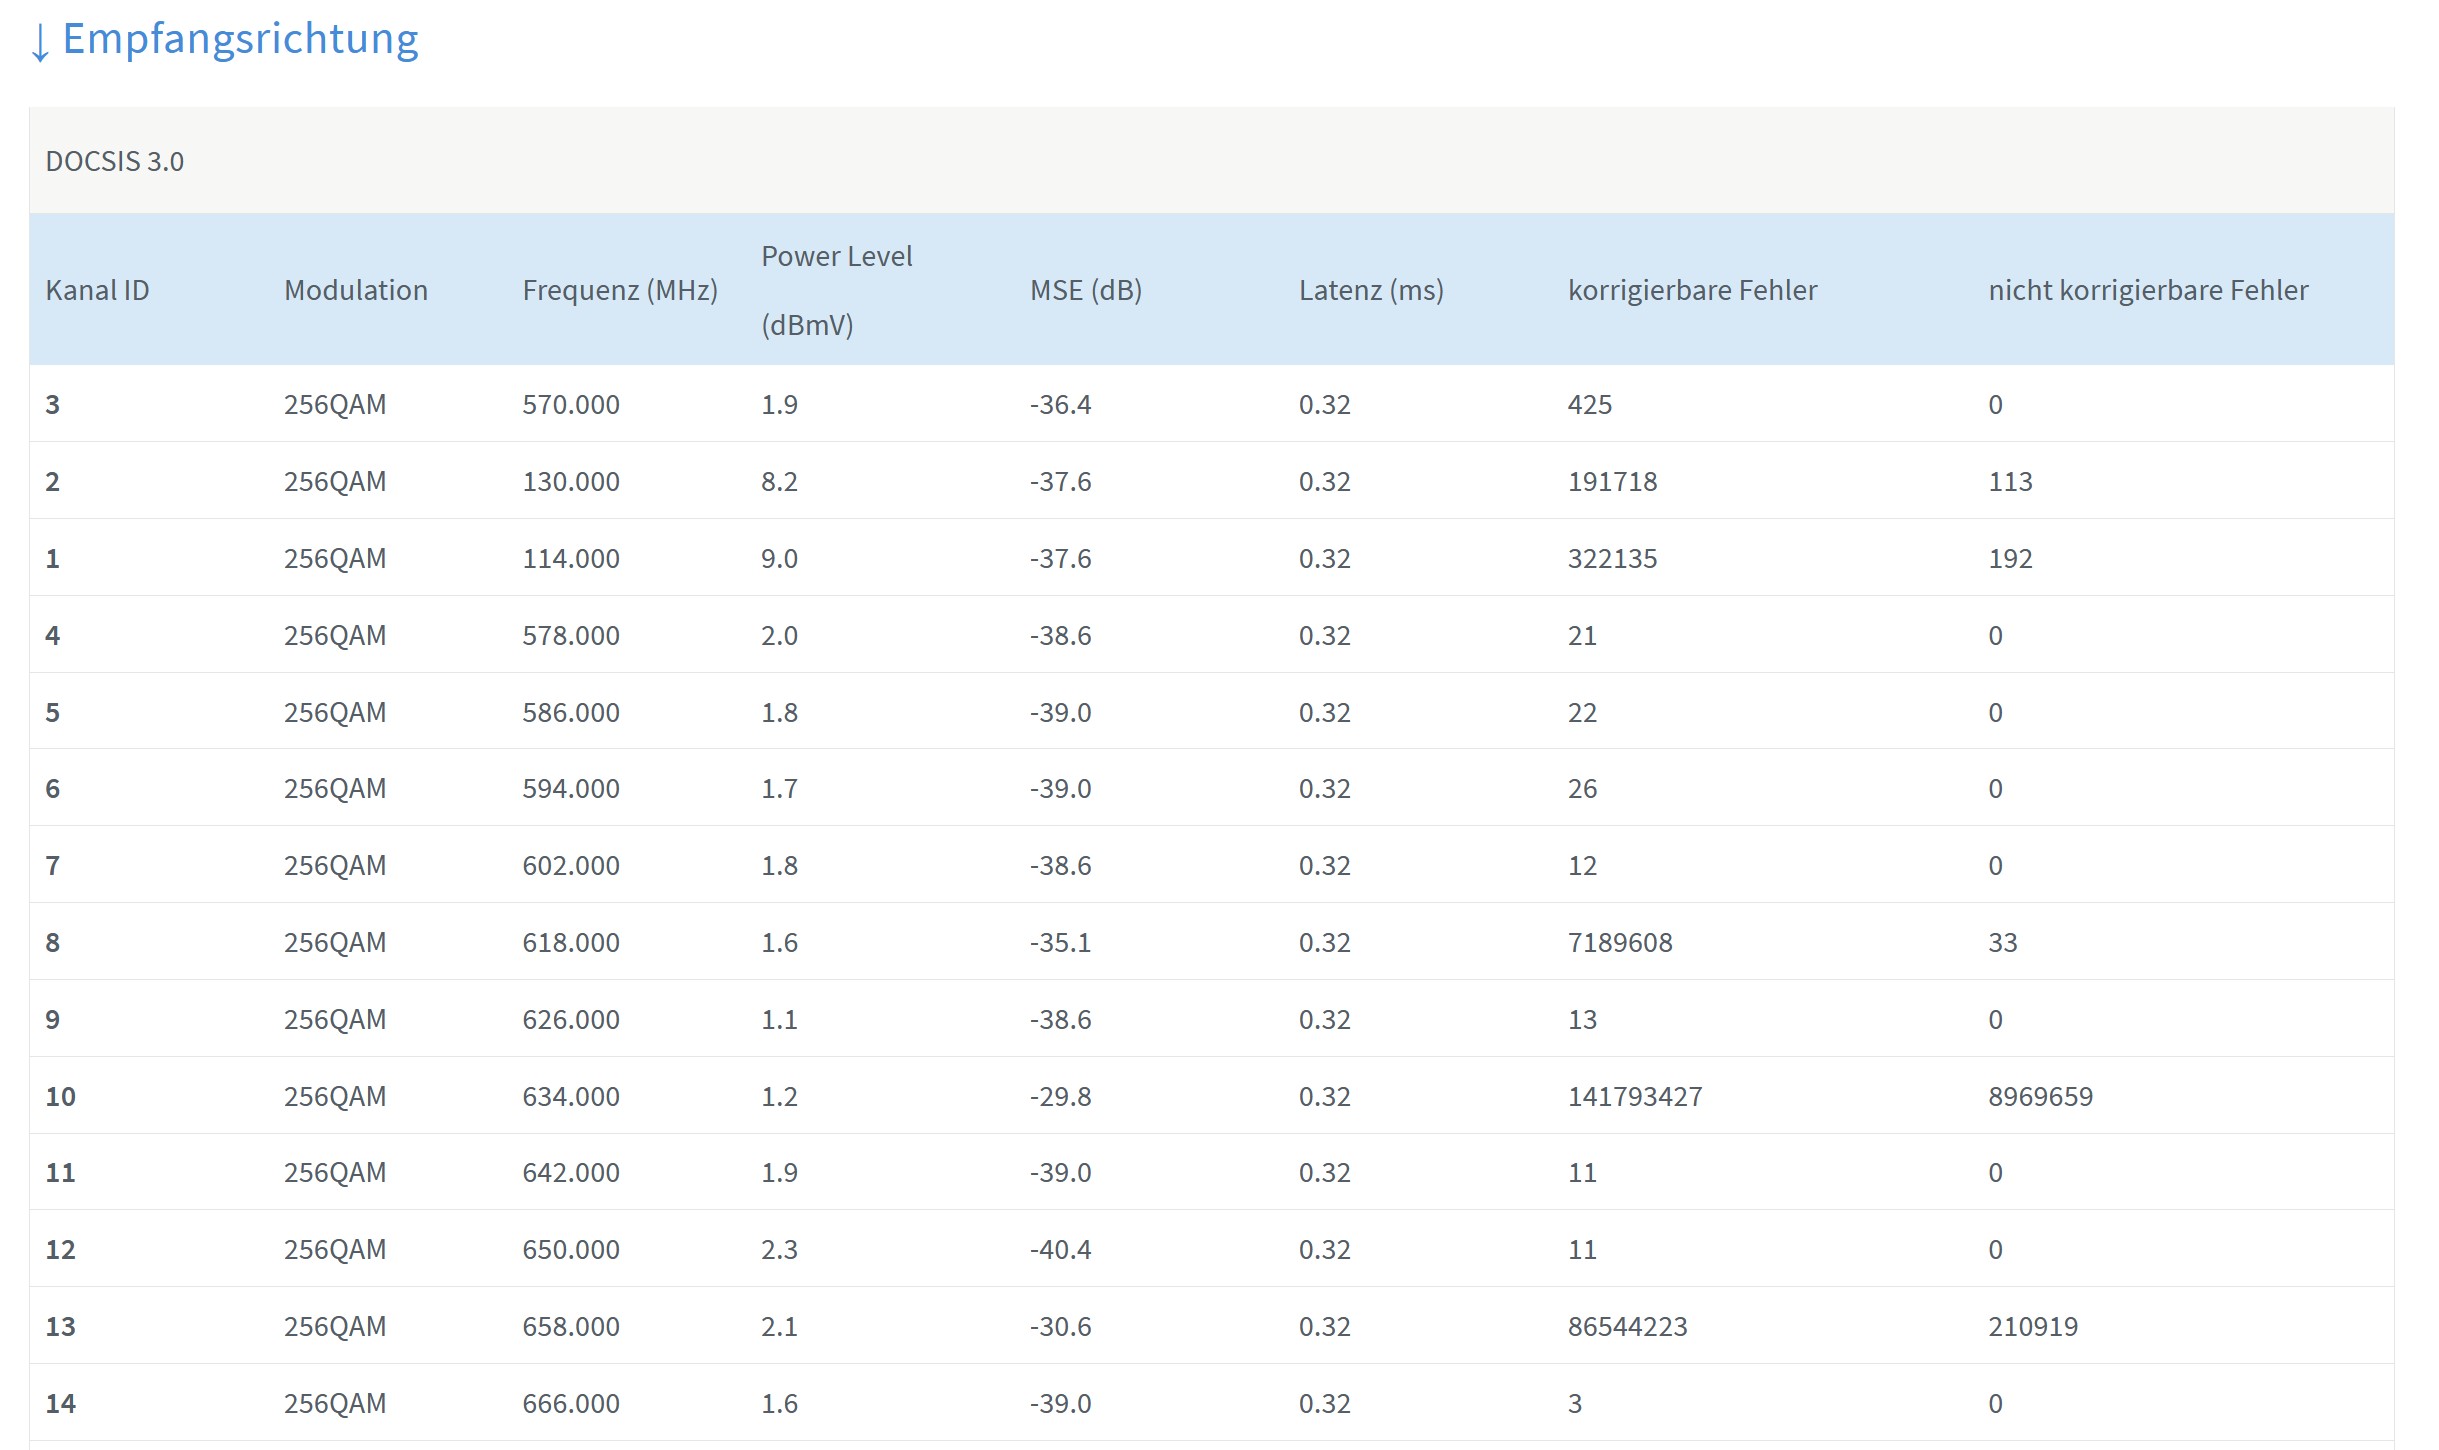Viewport: 2439px width, 1450px height.
Task: Click the nicht korrigierbare Fehler header
Action: (2147, 290)
